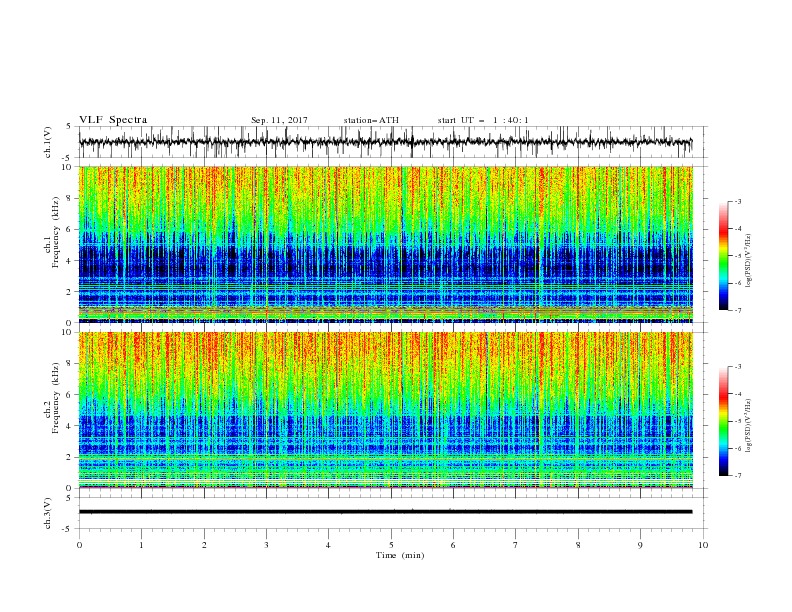792x612 pixels.
Task: Select the "Sep. 11, 2017" date label
Action: (x=279, y=120)
